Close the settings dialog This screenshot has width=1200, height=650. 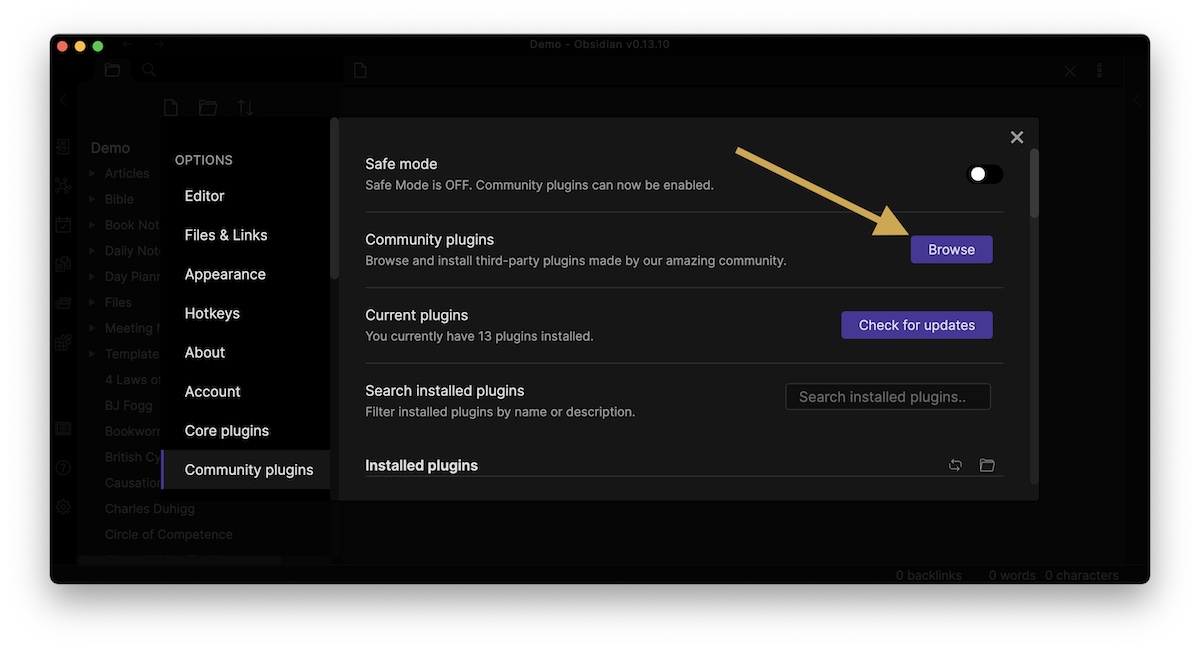click(x=1017, y=137)
